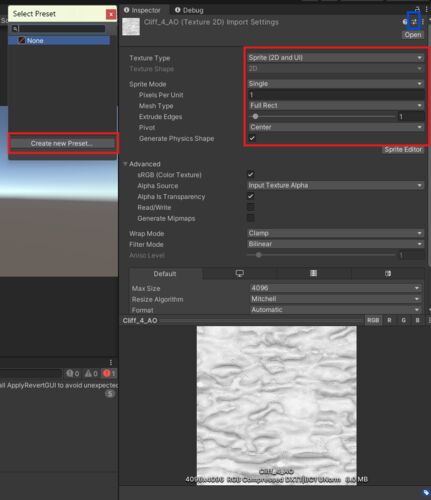
Task: Collapse the Advanced section arrow
Action: click(125, 164)
